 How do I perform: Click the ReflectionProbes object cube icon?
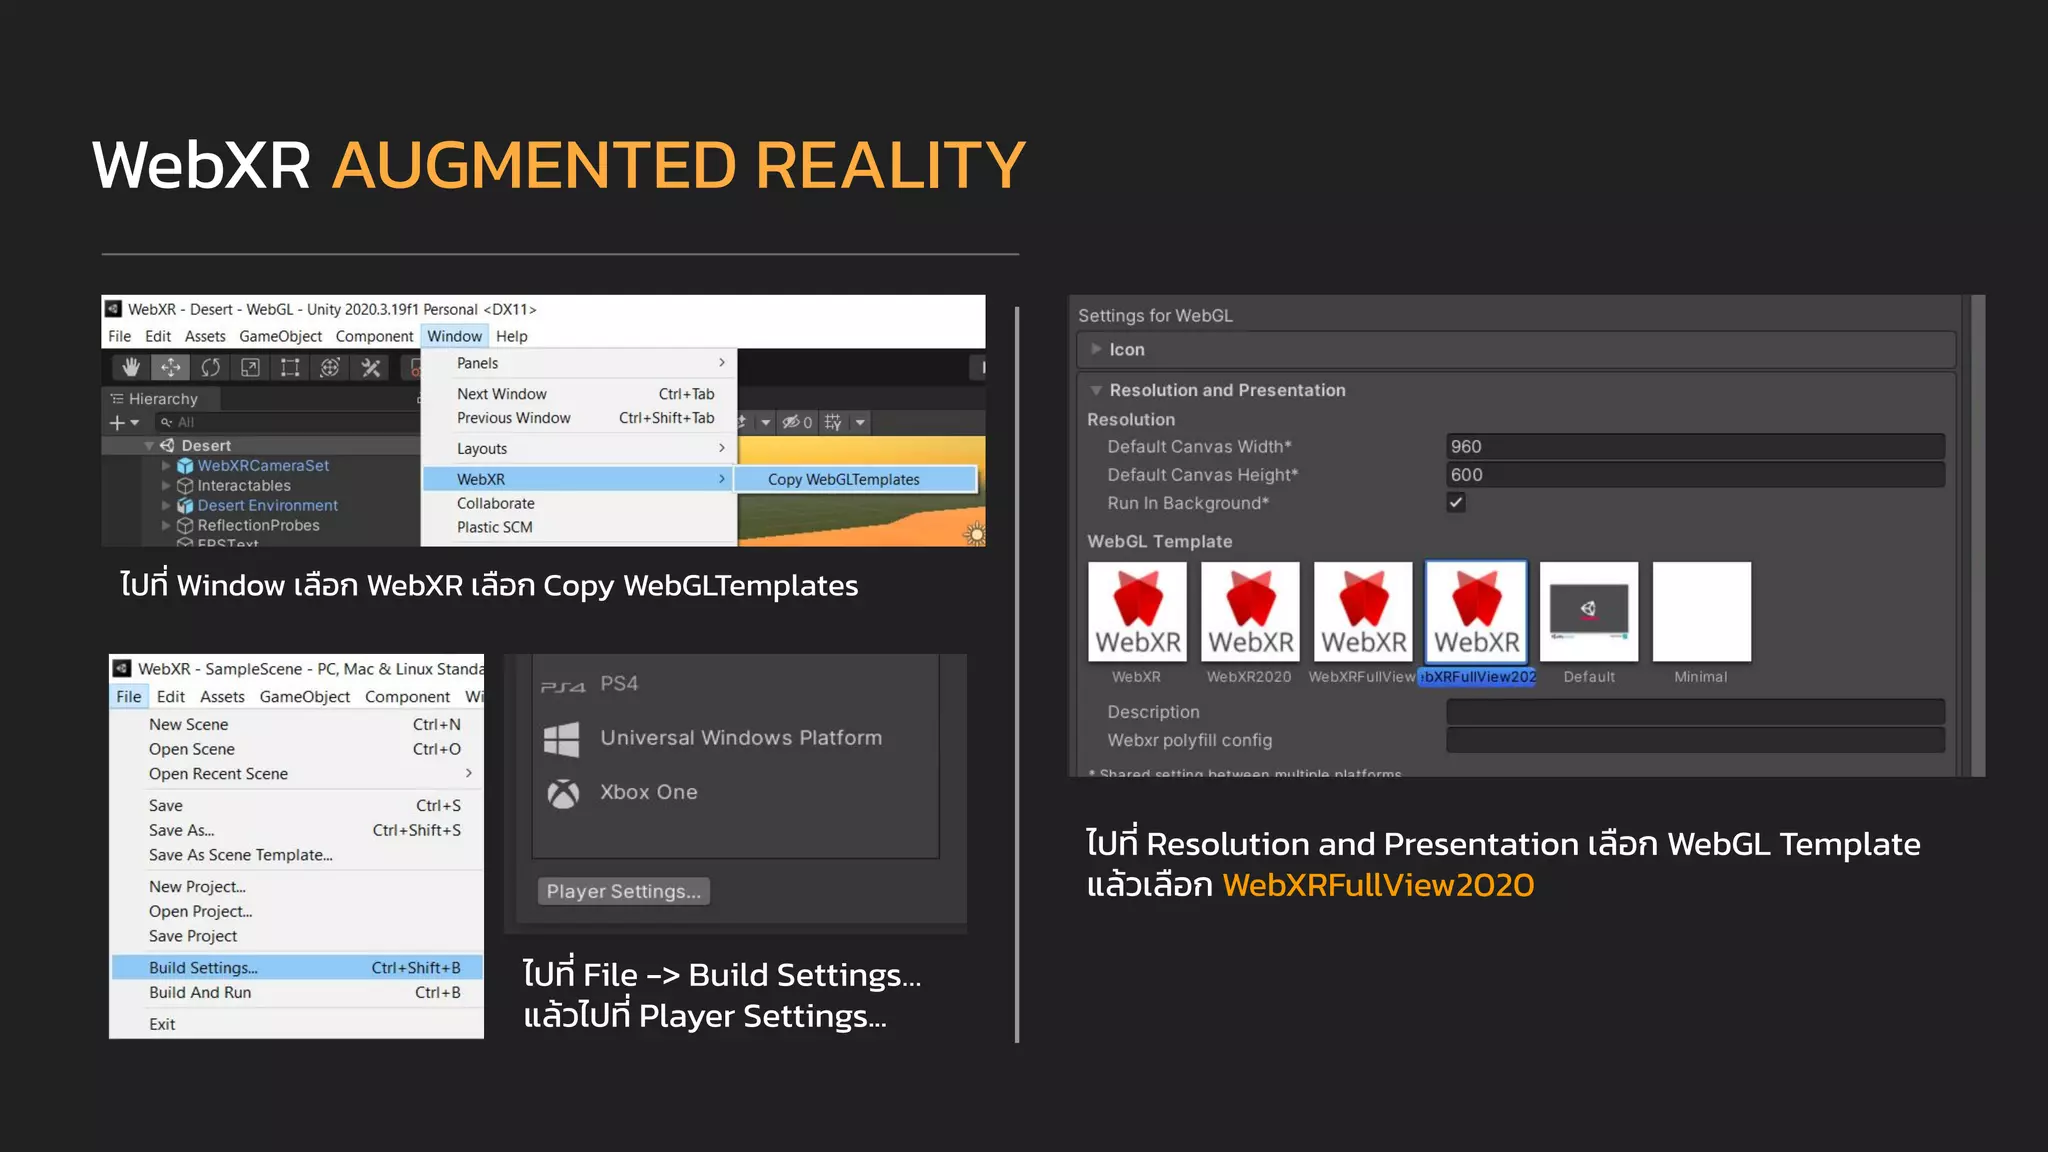click(185, 526)
